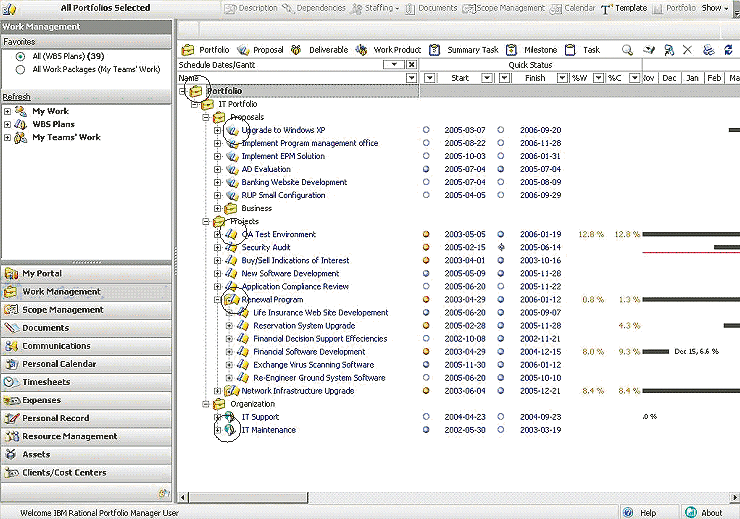Open the Schedule Dates/Gantt view dropdown
740x519 pixels.
pyautogui.click(x=394, y=65)
